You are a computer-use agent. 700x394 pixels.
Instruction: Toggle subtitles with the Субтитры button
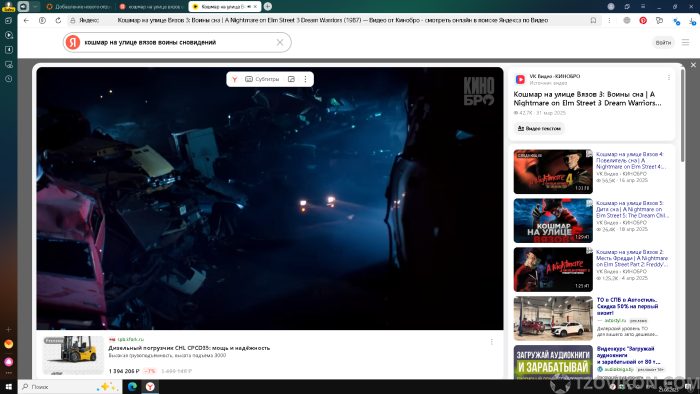pos(262,79)
